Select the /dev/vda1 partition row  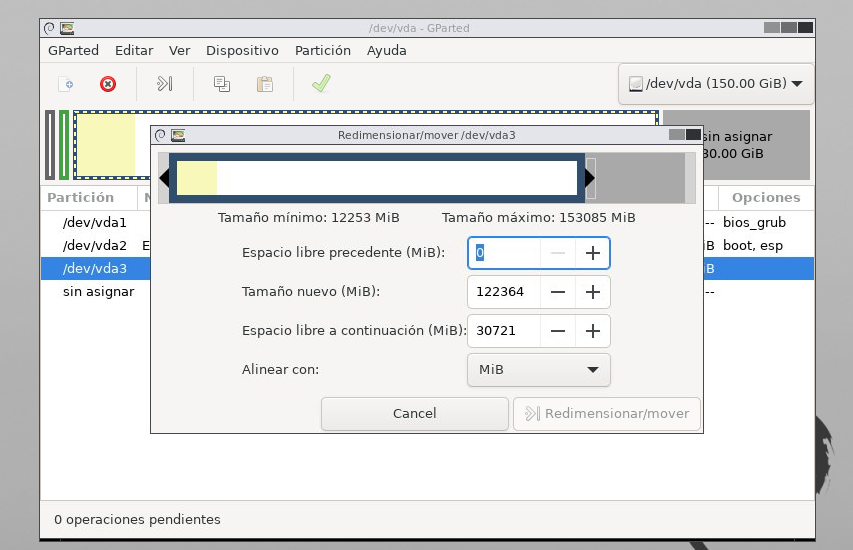(x=94, y=221)
